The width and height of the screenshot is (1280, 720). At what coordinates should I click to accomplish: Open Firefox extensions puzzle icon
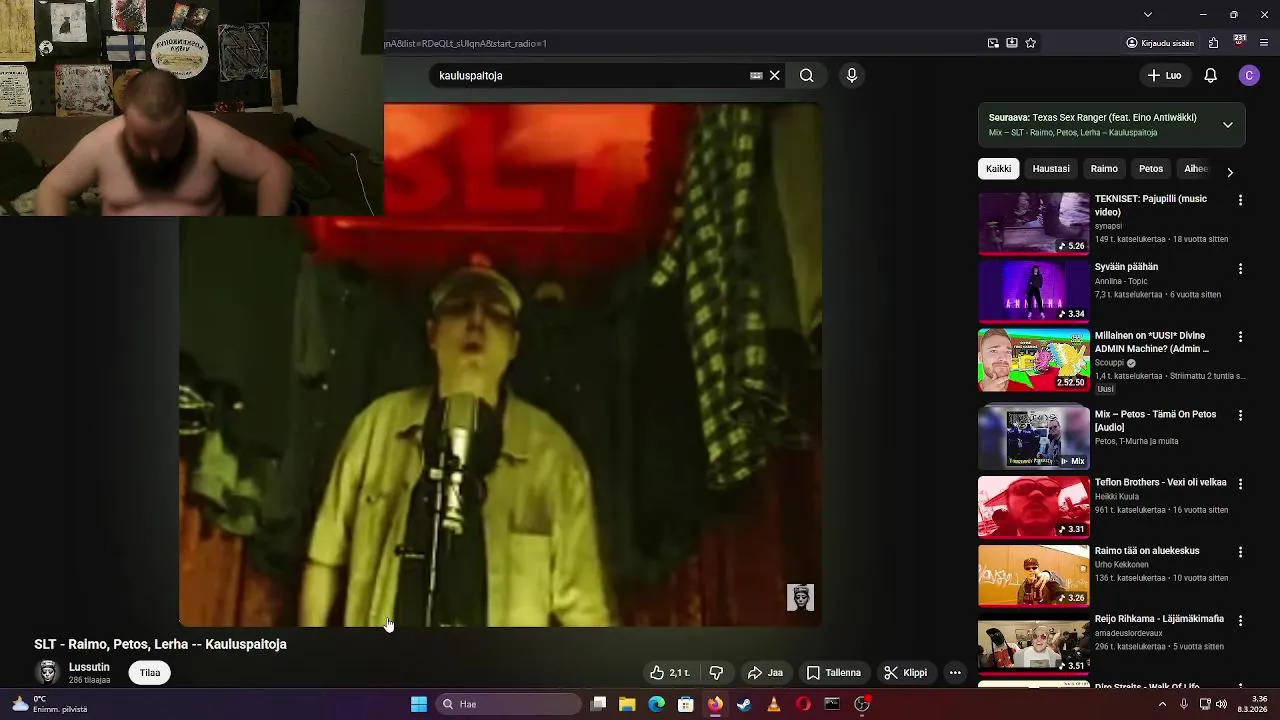tap(1214, 43)
